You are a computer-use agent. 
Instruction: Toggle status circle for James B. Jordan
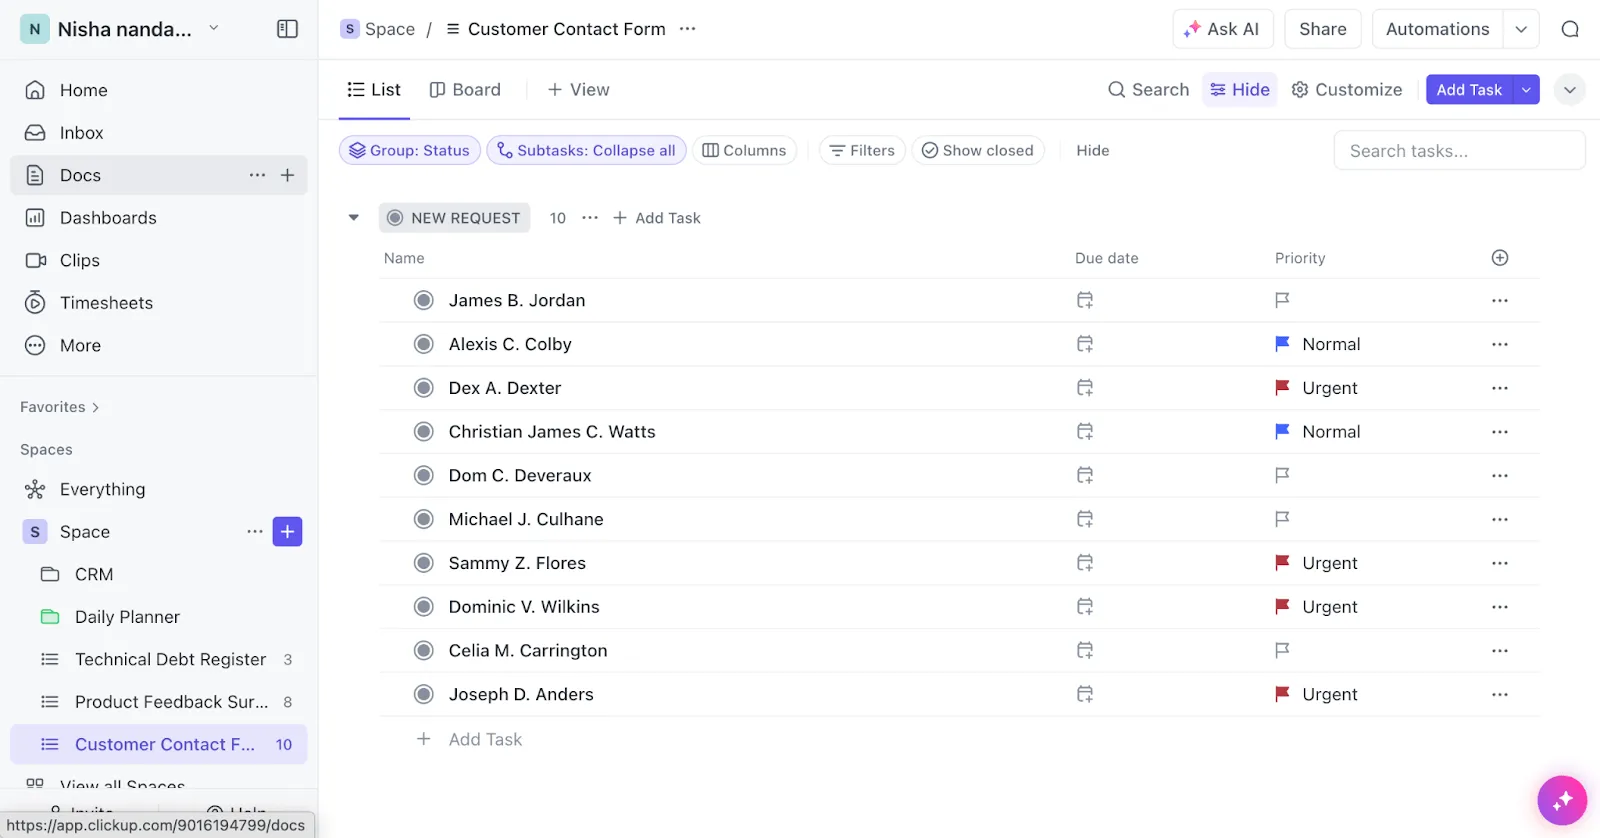[424, 300]
